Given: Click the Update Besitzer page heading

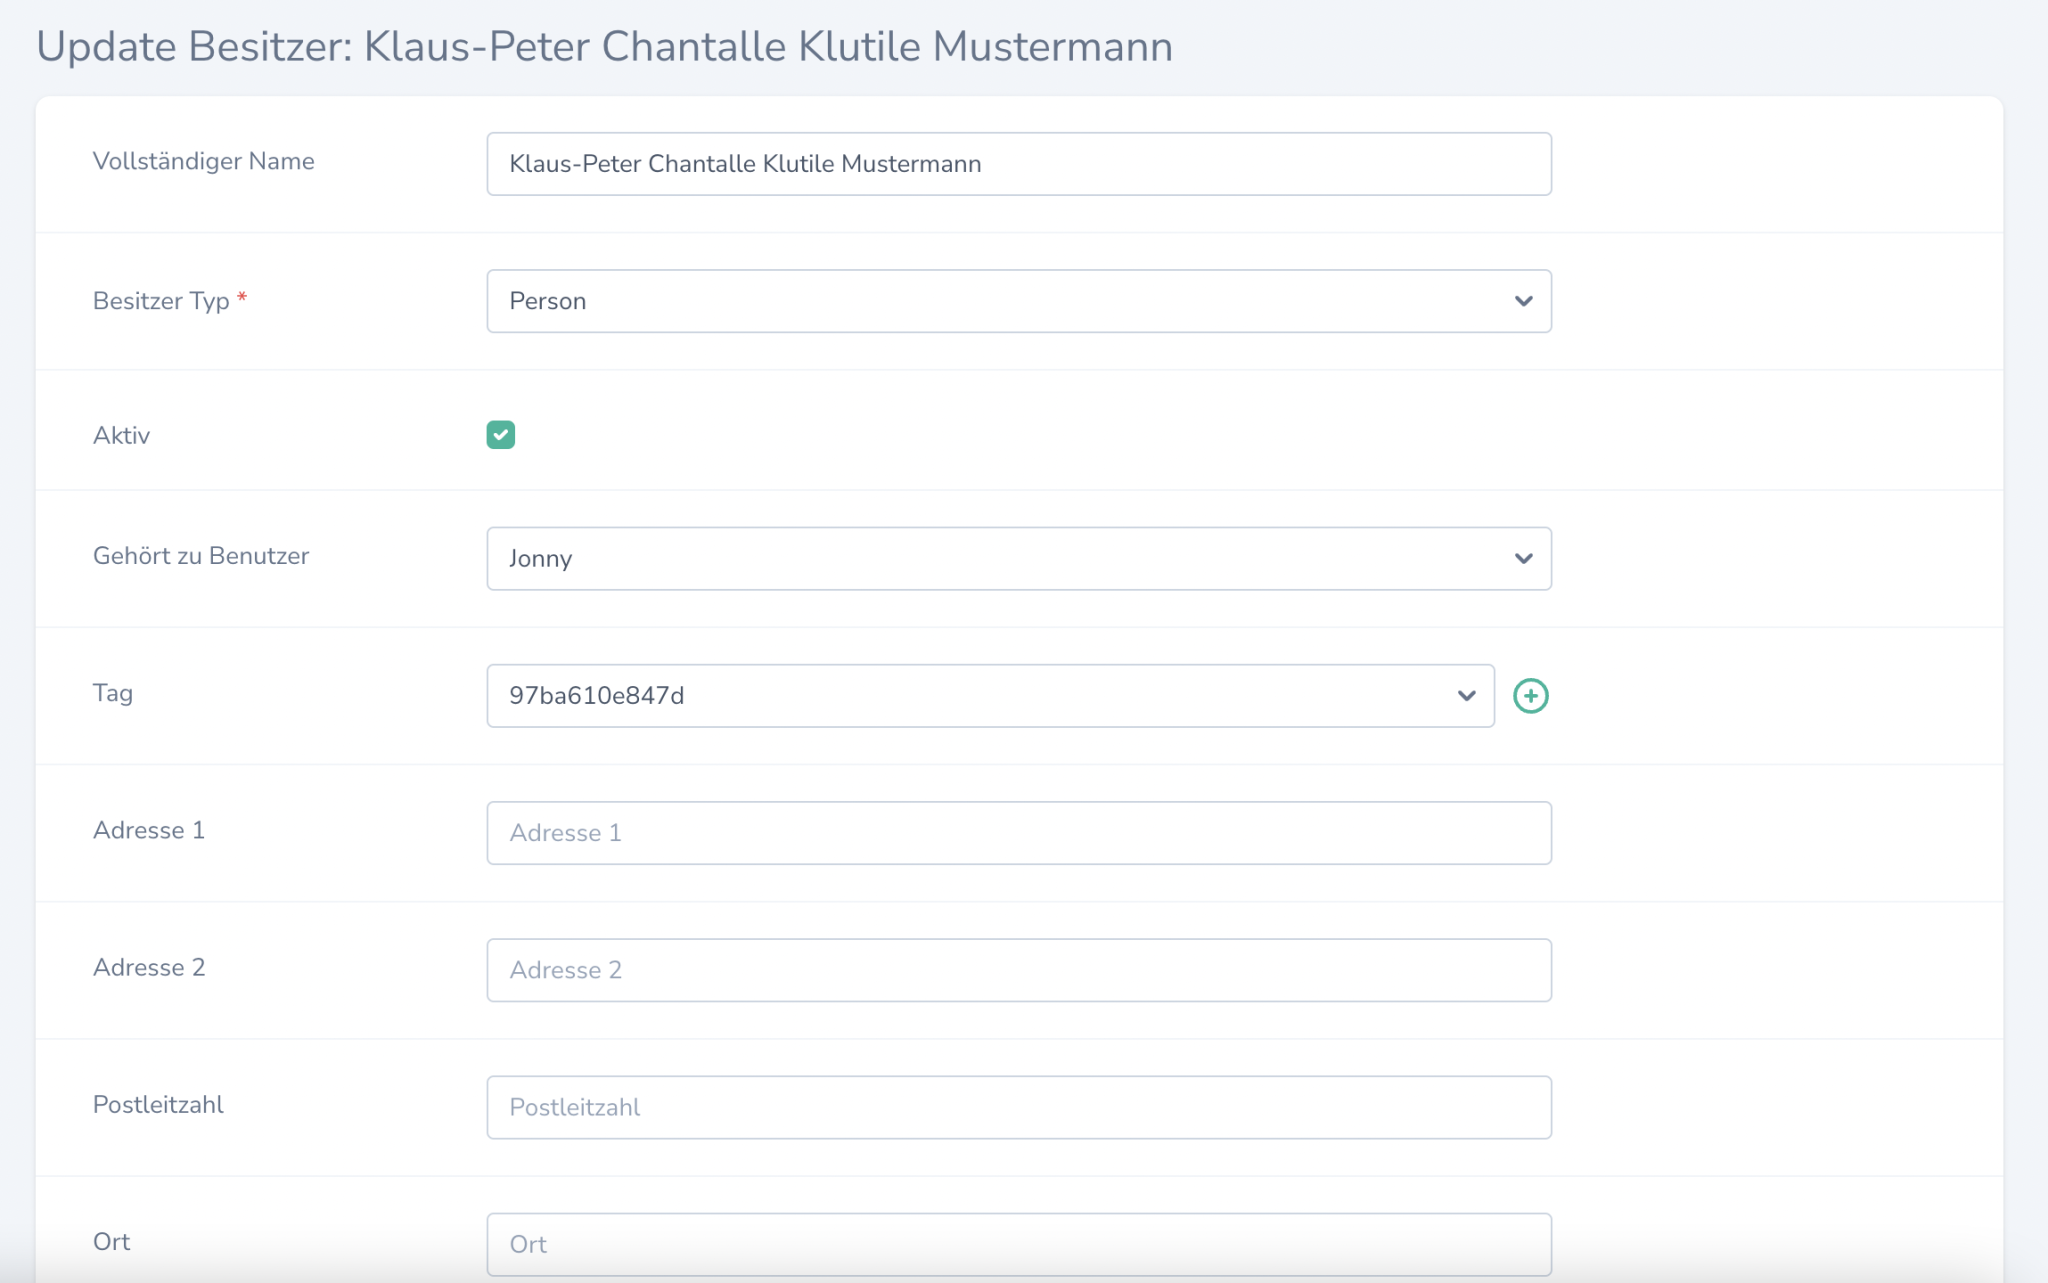Looking at the screenshot, I should [604, 47].
